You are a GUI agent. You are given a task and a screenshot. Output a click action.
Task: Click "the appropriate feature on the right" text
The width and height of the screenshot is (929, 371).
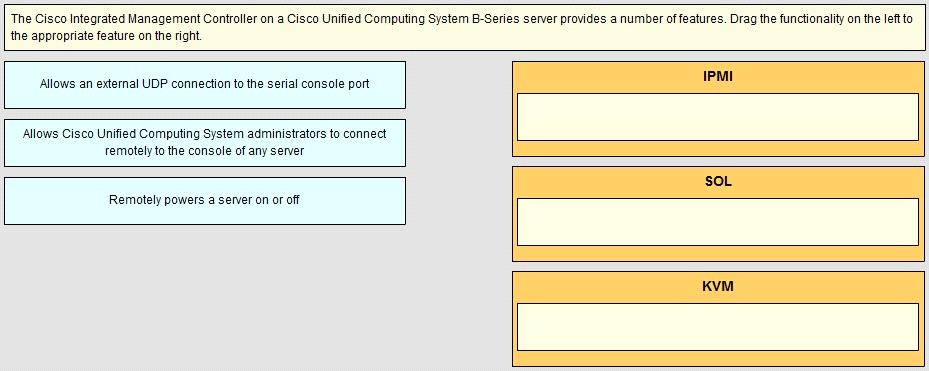pyautogui.click(x=107, y=36)
